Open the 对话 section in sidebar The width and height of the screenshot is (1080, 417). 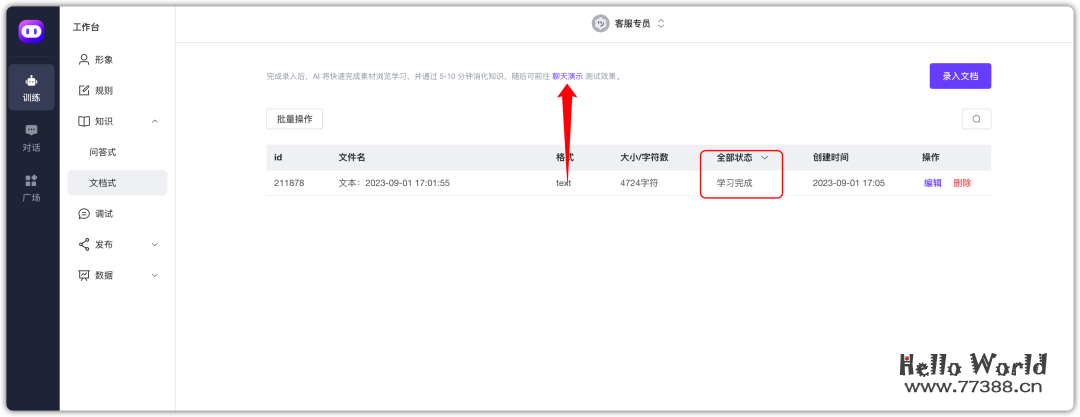(x=32, y=138)
